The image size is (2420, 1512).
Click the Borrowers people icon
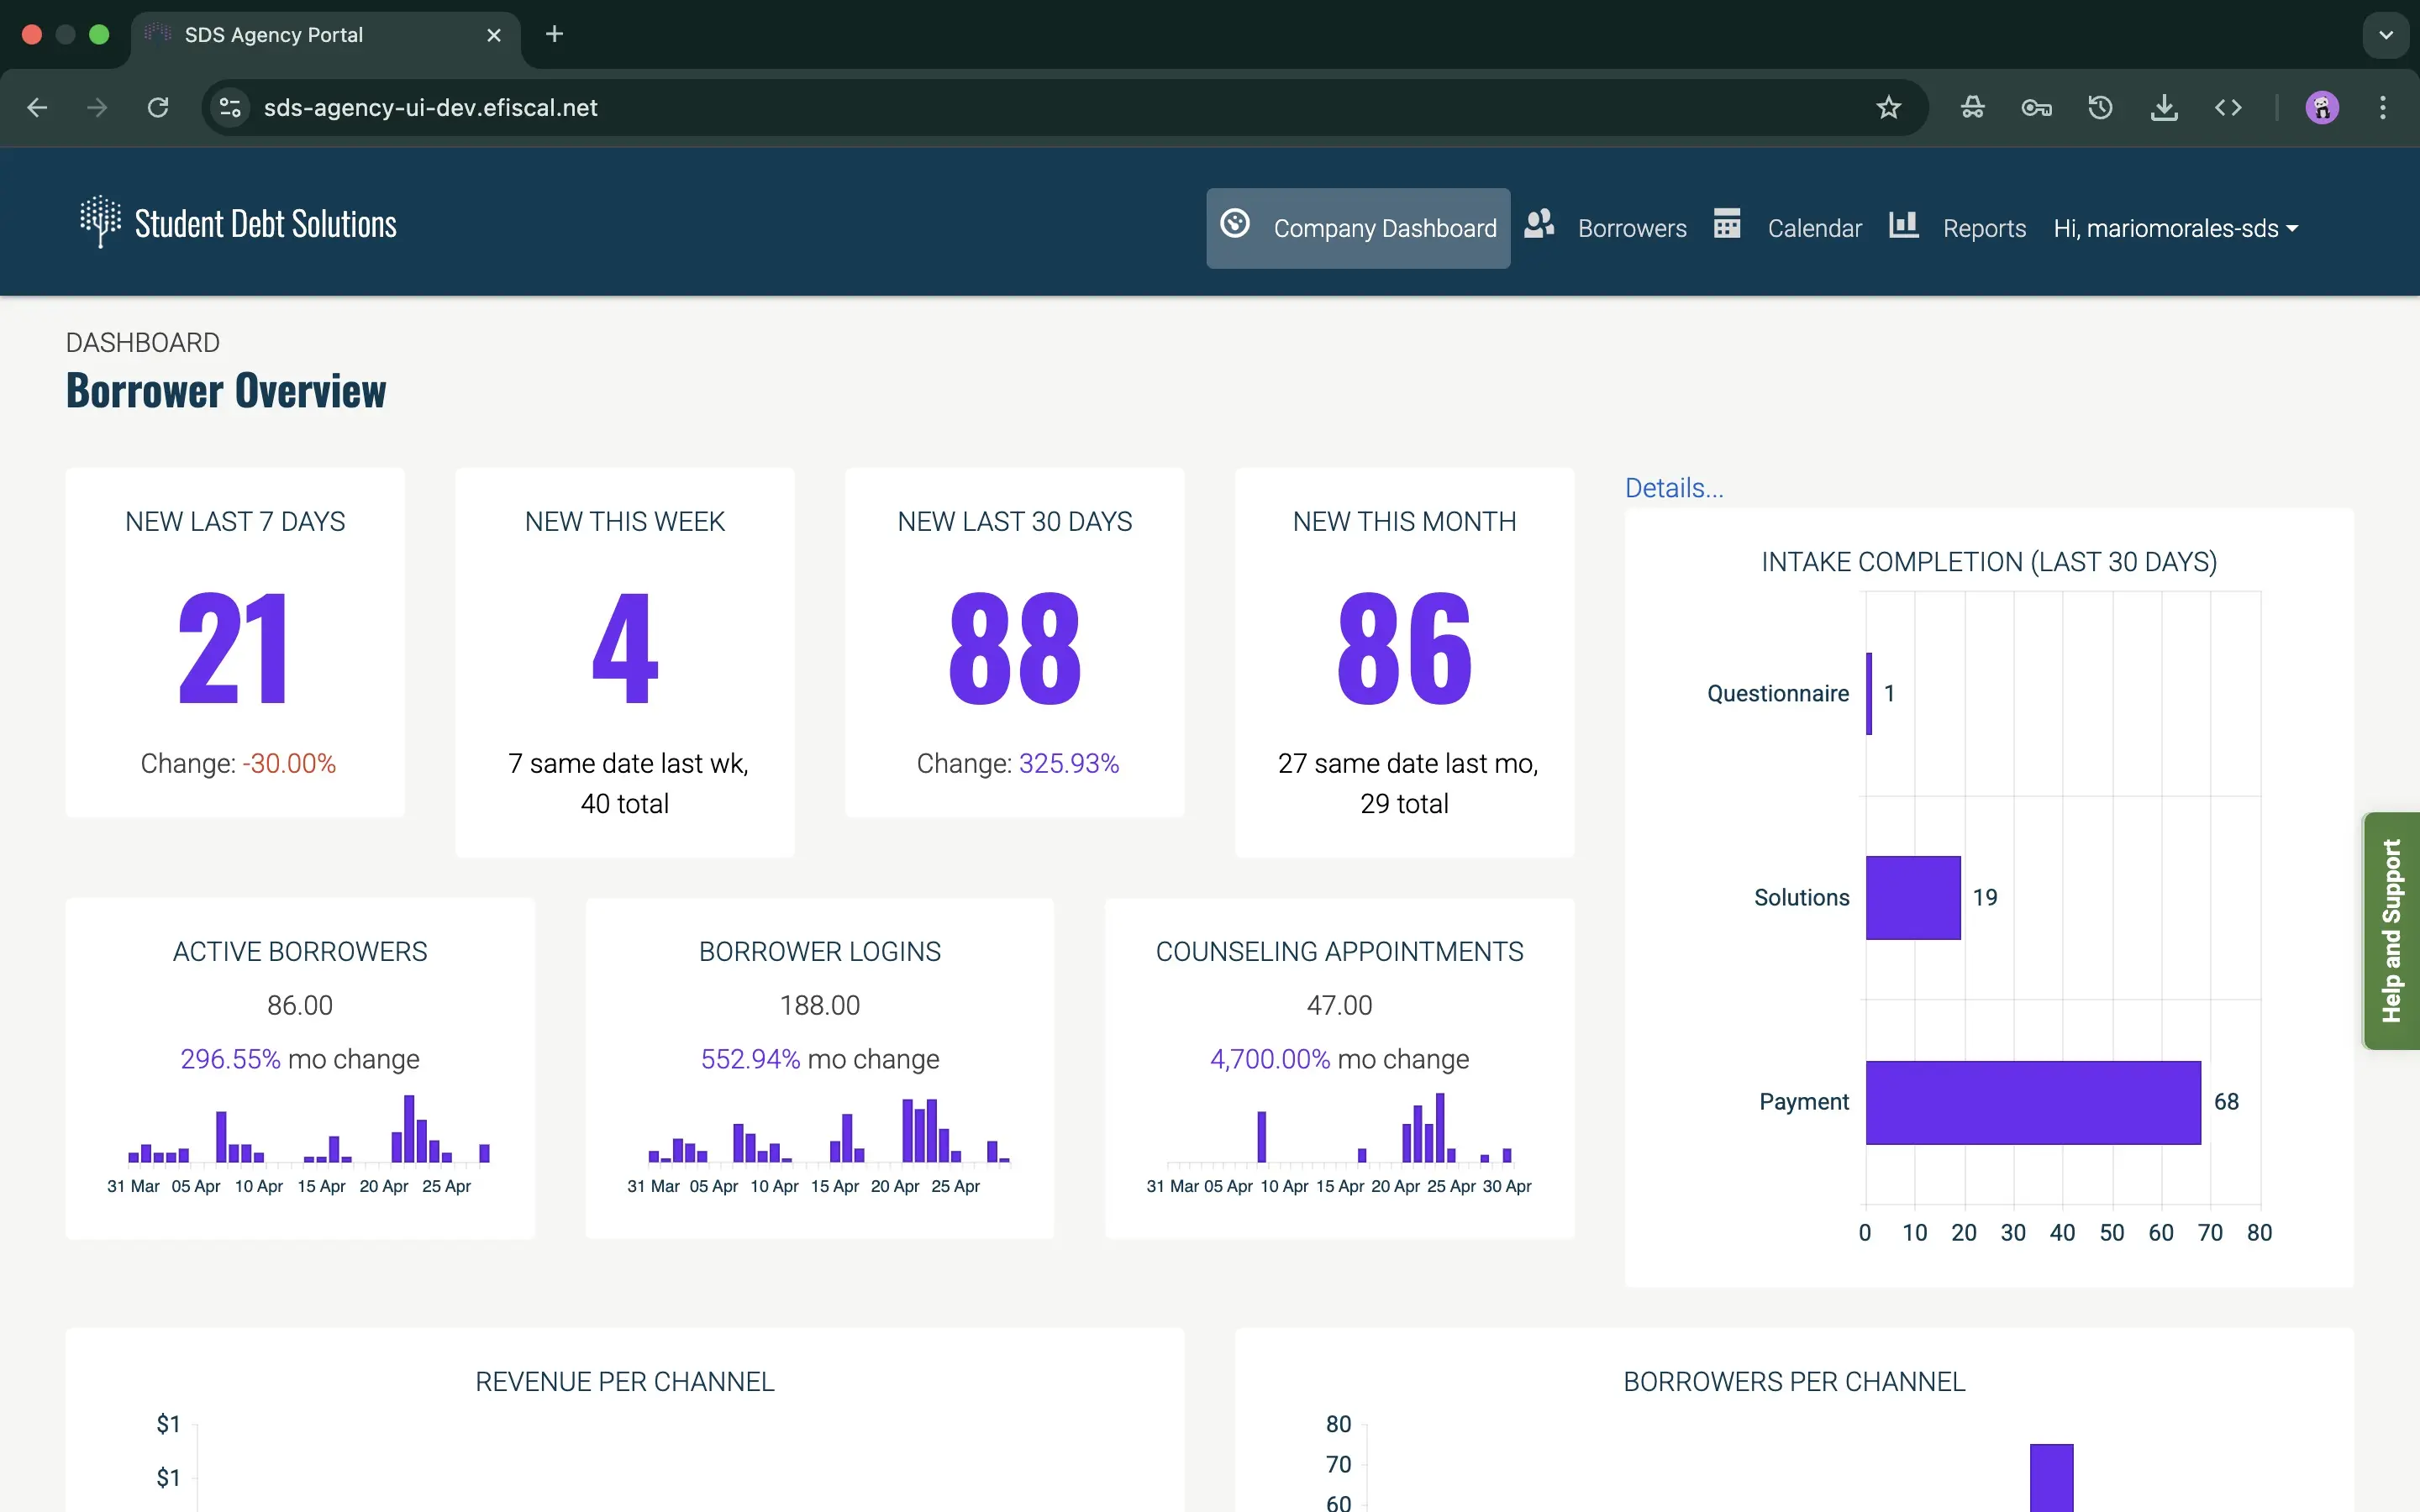1539,224
